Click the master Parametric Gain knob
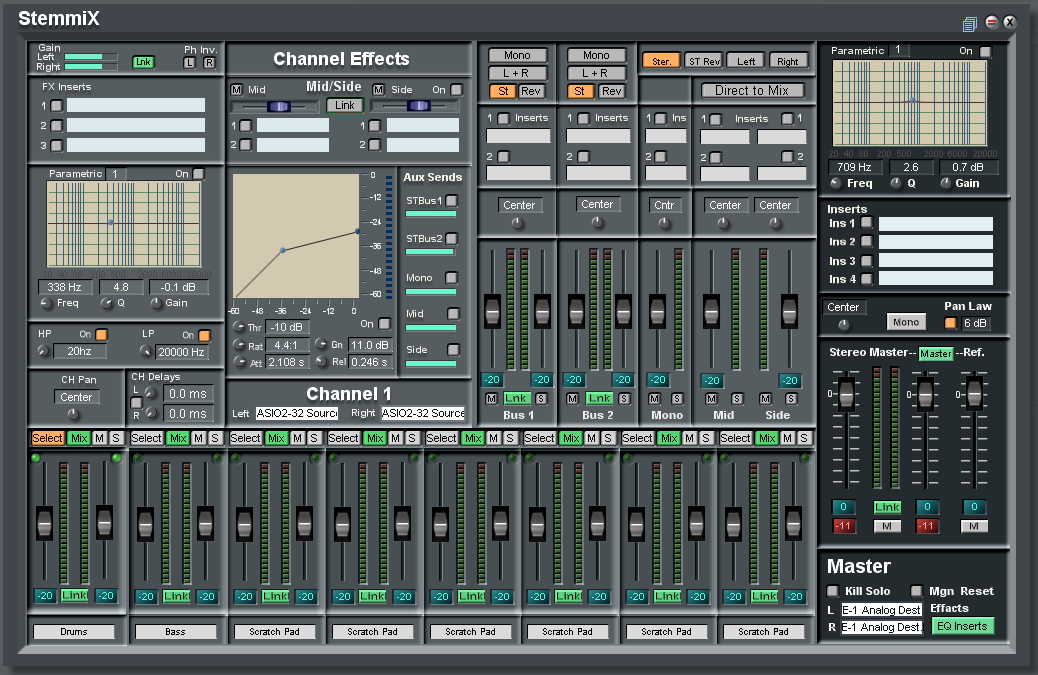Image resolution: width=1038 pixels, height=675 pixels. coord(944,183)
